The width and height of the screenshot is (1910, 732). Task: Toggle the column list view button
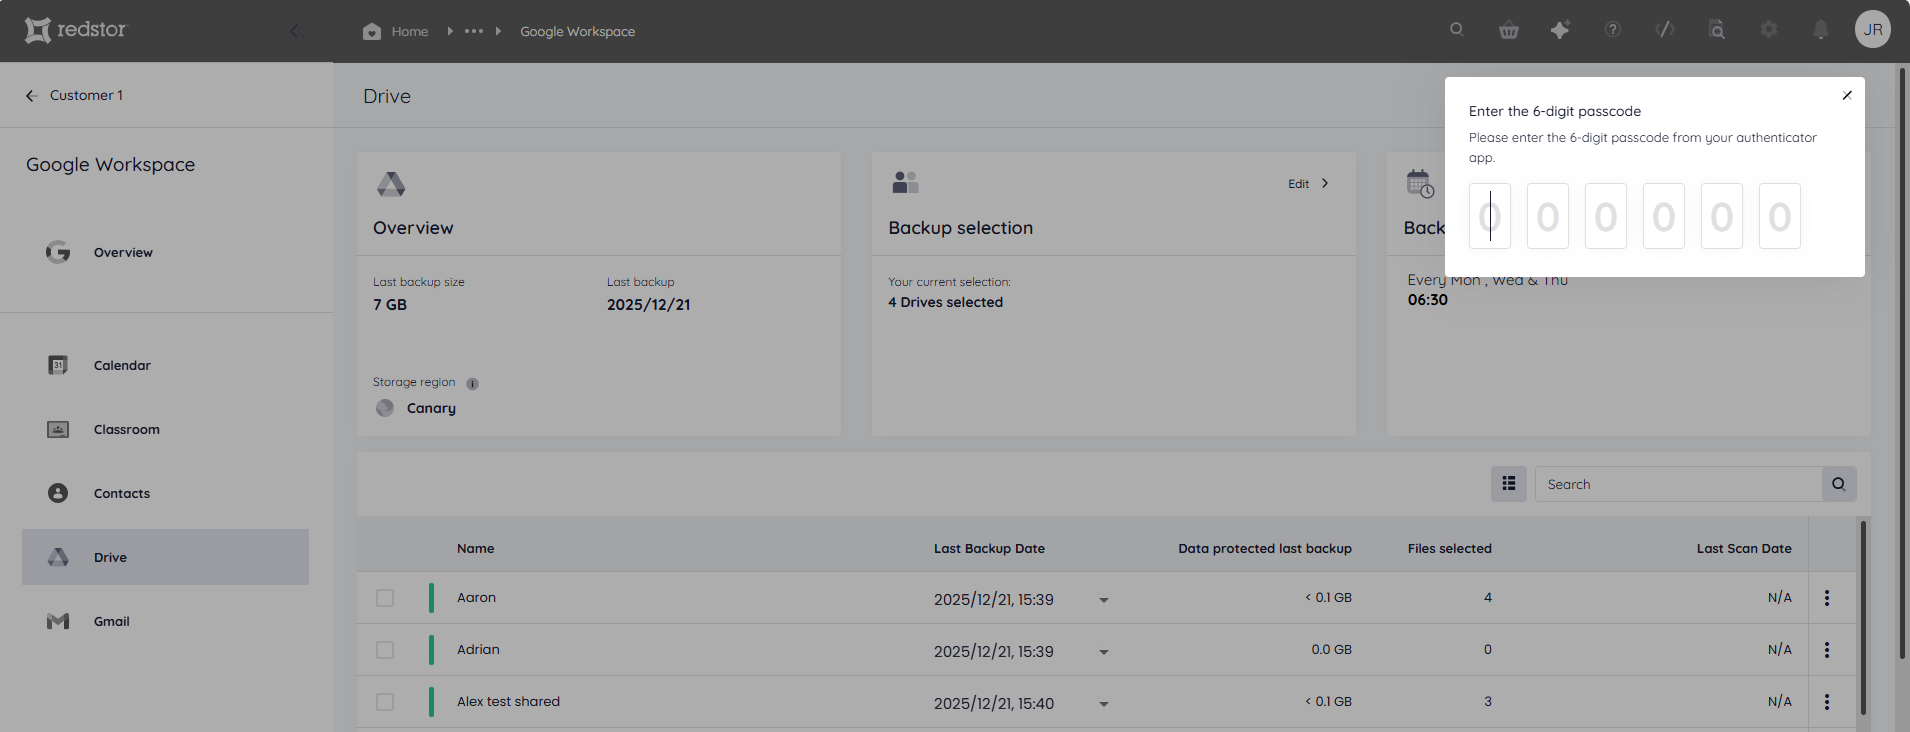pyautogui.click(x=1509, y=484)
